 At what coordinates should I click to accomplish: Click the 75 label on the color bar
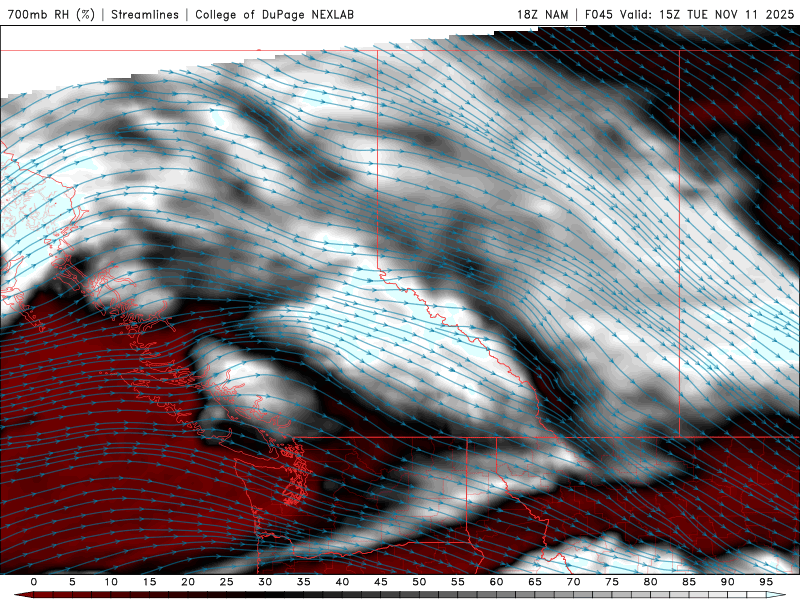612,582
